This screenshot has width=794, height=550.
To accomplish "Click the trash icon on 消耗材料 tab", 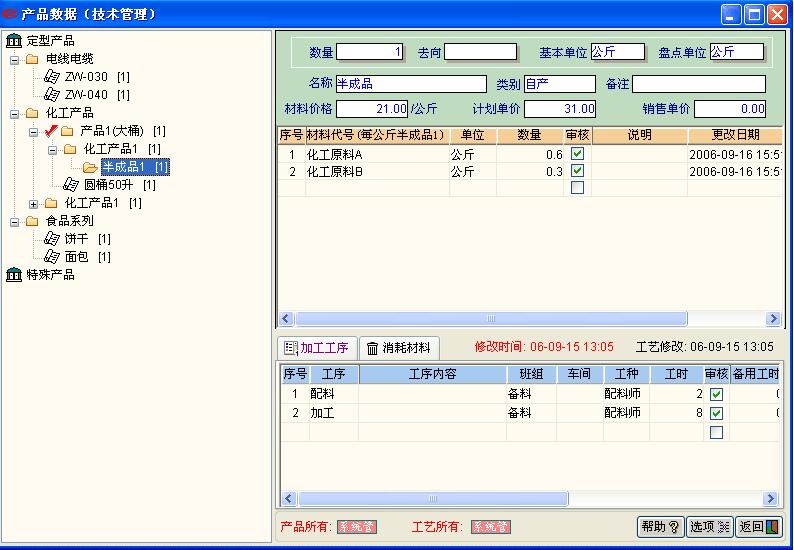I will click(x=372, y=348).
